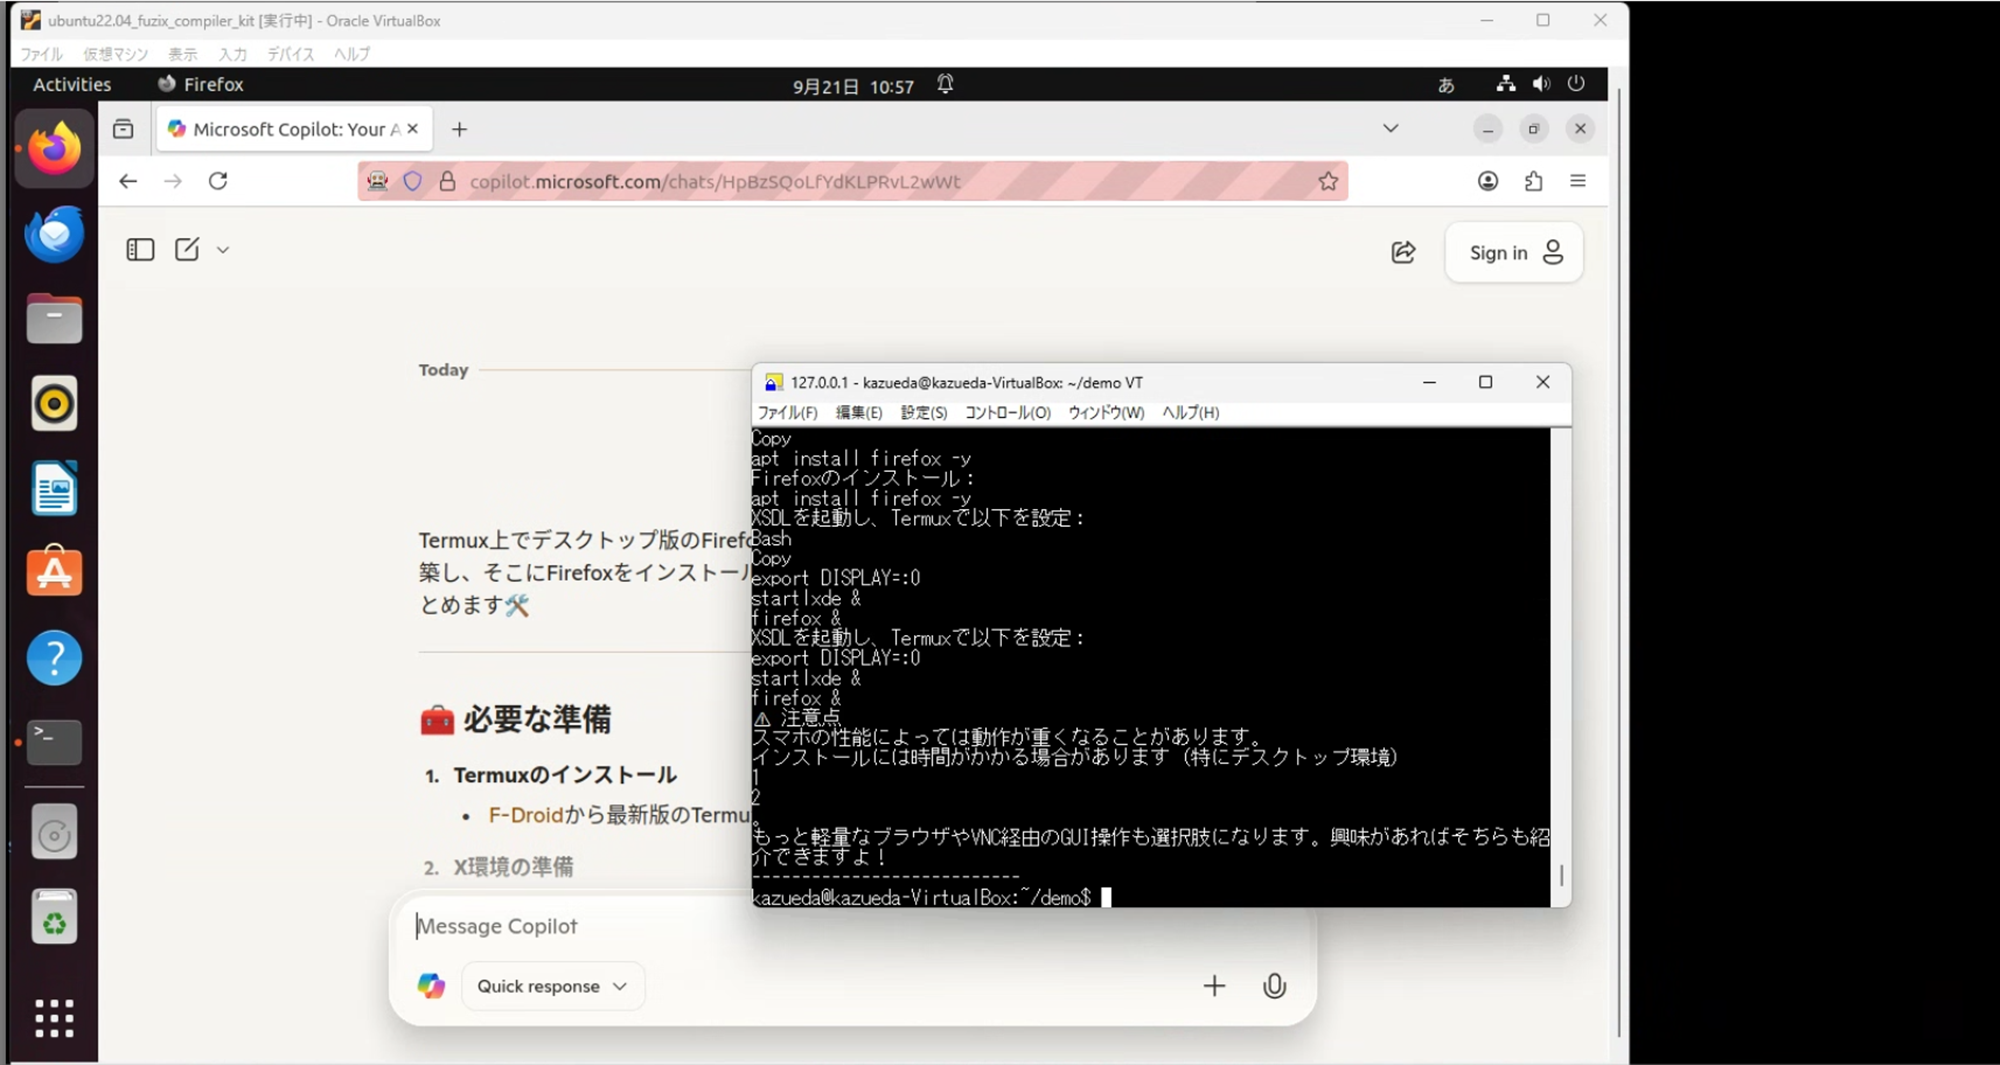2000x1065 pixels.
Task: Open Ubuntu Software store in the dock
Action: pos(54,572)
